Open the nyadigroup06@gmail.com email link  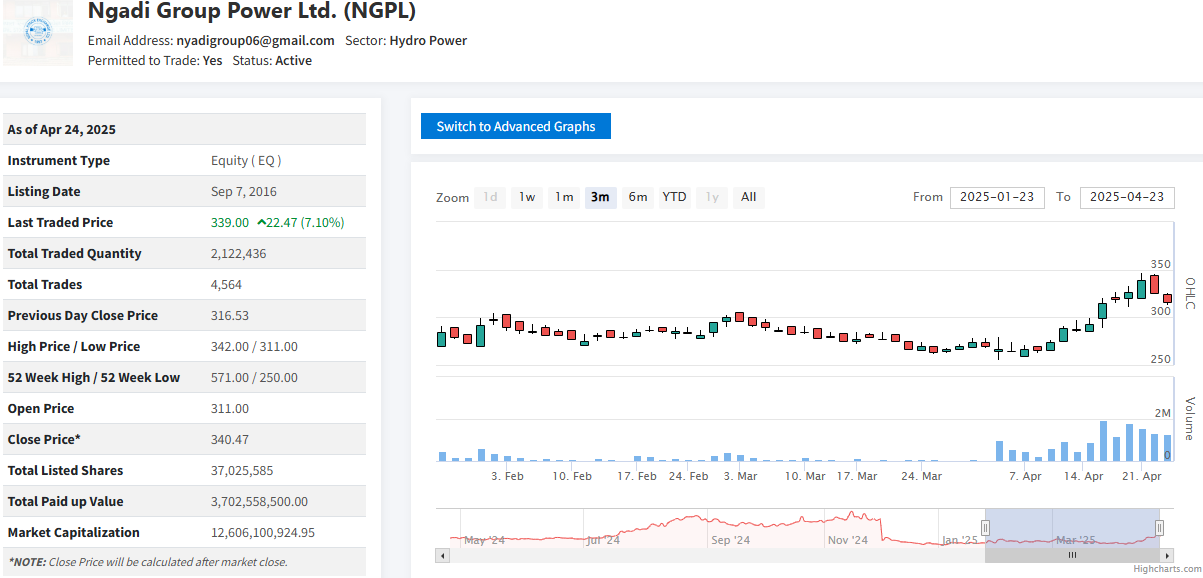click(x=255, y=41)
